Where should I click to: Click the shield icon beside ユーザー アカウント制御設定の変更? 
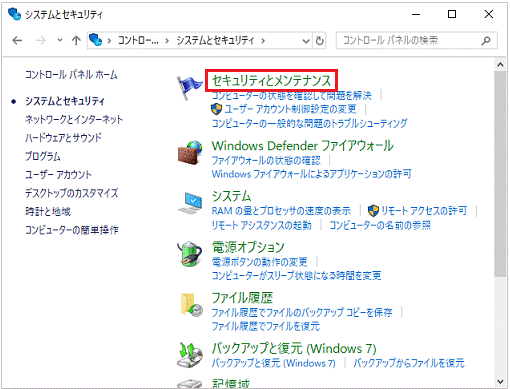tap(216, 109)
